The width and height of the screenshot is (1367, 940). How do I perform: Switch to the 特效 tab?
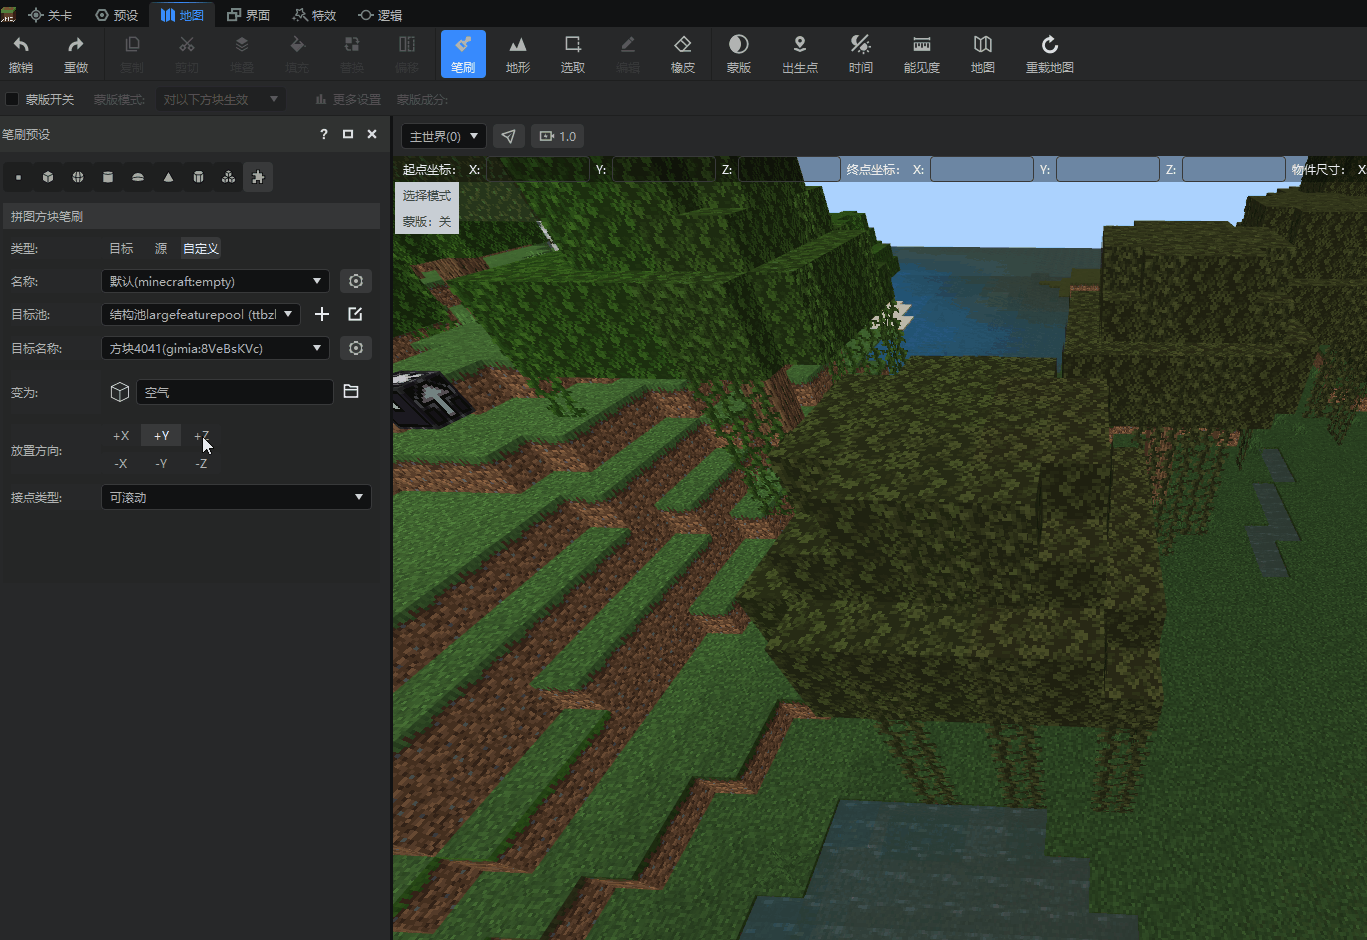tap(314, 15)
